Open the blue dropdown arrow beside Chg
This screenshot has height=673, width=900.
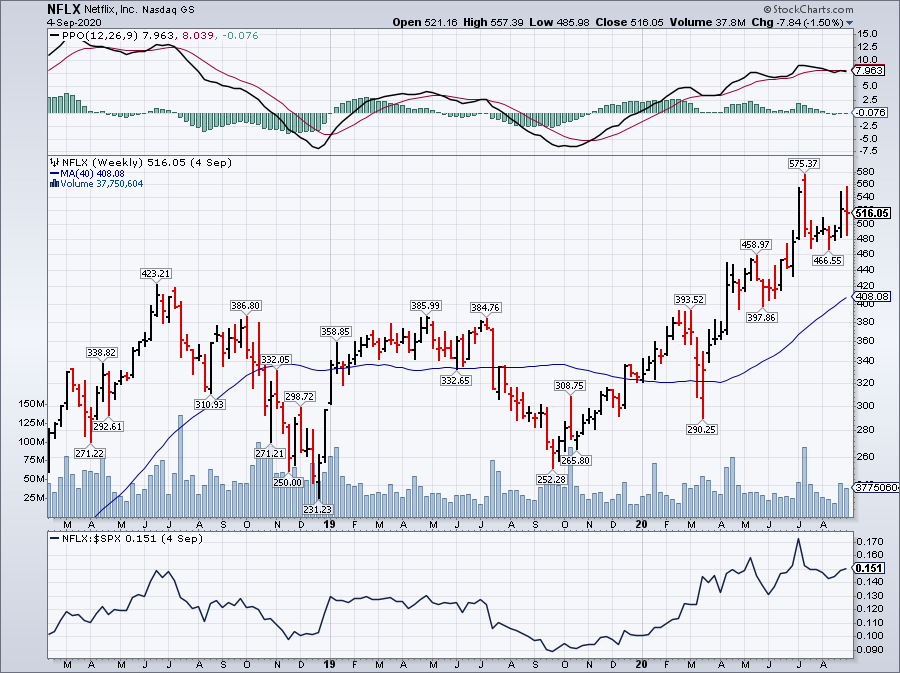click(x=849, y=23)
